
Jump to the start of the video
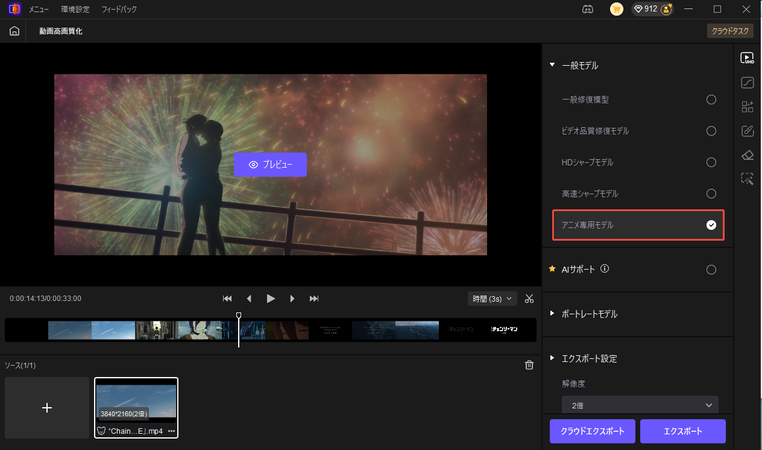pyautogui.click(x=227, y=298)
